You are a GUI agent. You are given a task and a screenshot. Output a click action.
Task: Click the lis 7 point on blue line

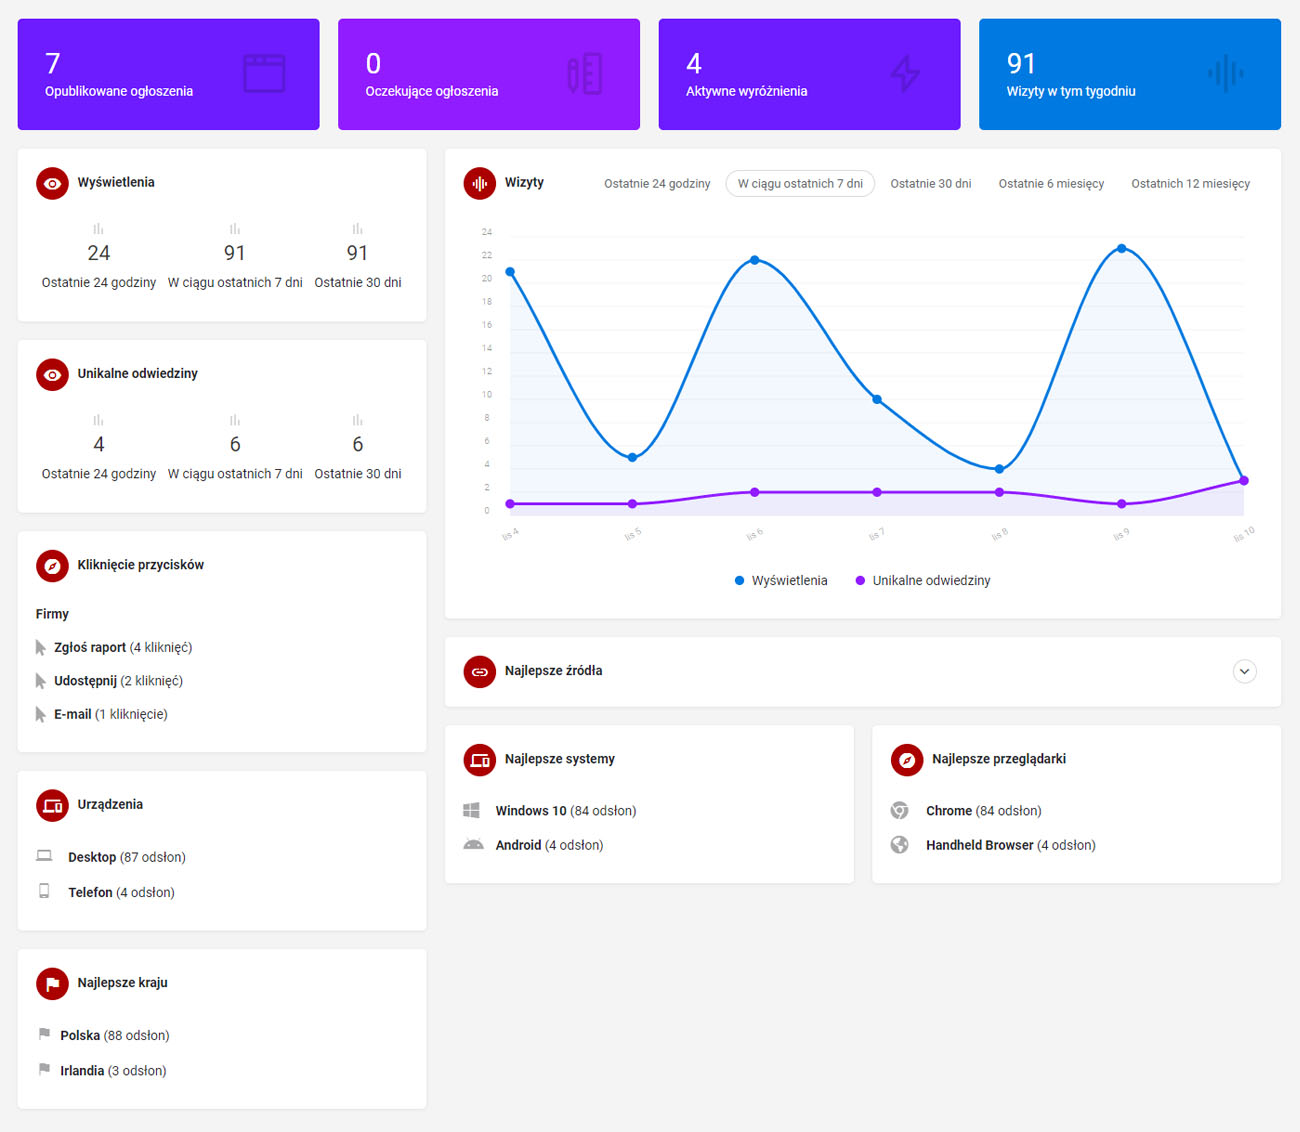[x=877, y=399]
